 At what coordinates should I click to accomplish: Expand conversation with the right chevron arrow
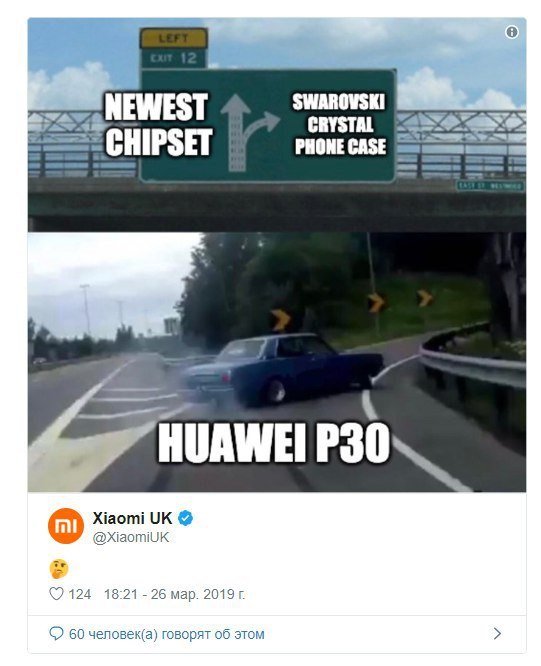click(x=497, y=634)
